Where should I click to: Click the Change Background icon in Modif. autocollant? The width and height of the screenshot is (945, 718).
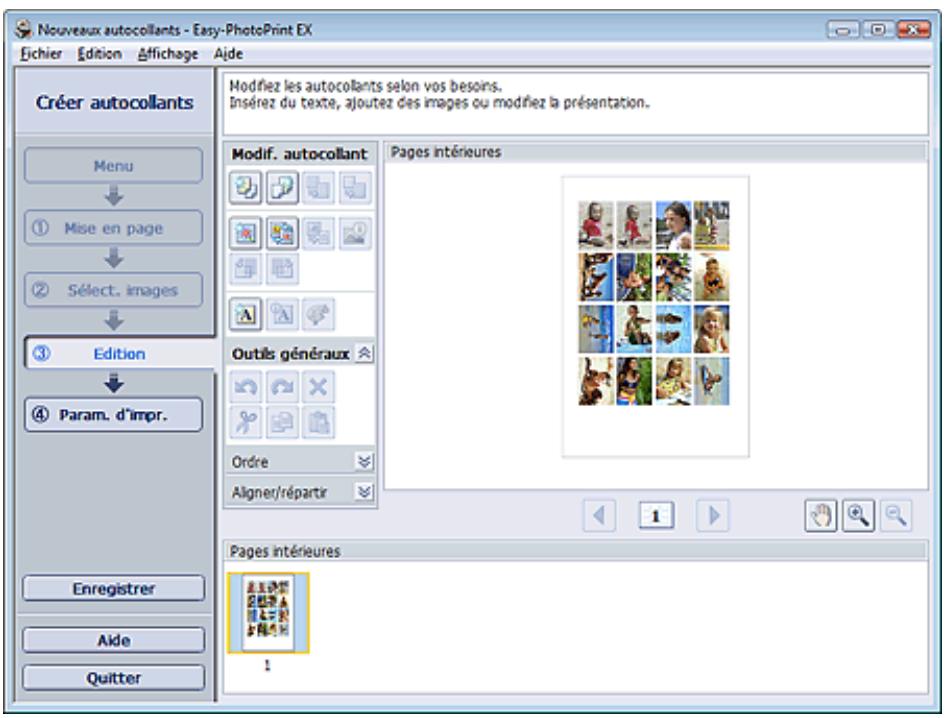tap(245, 187)
